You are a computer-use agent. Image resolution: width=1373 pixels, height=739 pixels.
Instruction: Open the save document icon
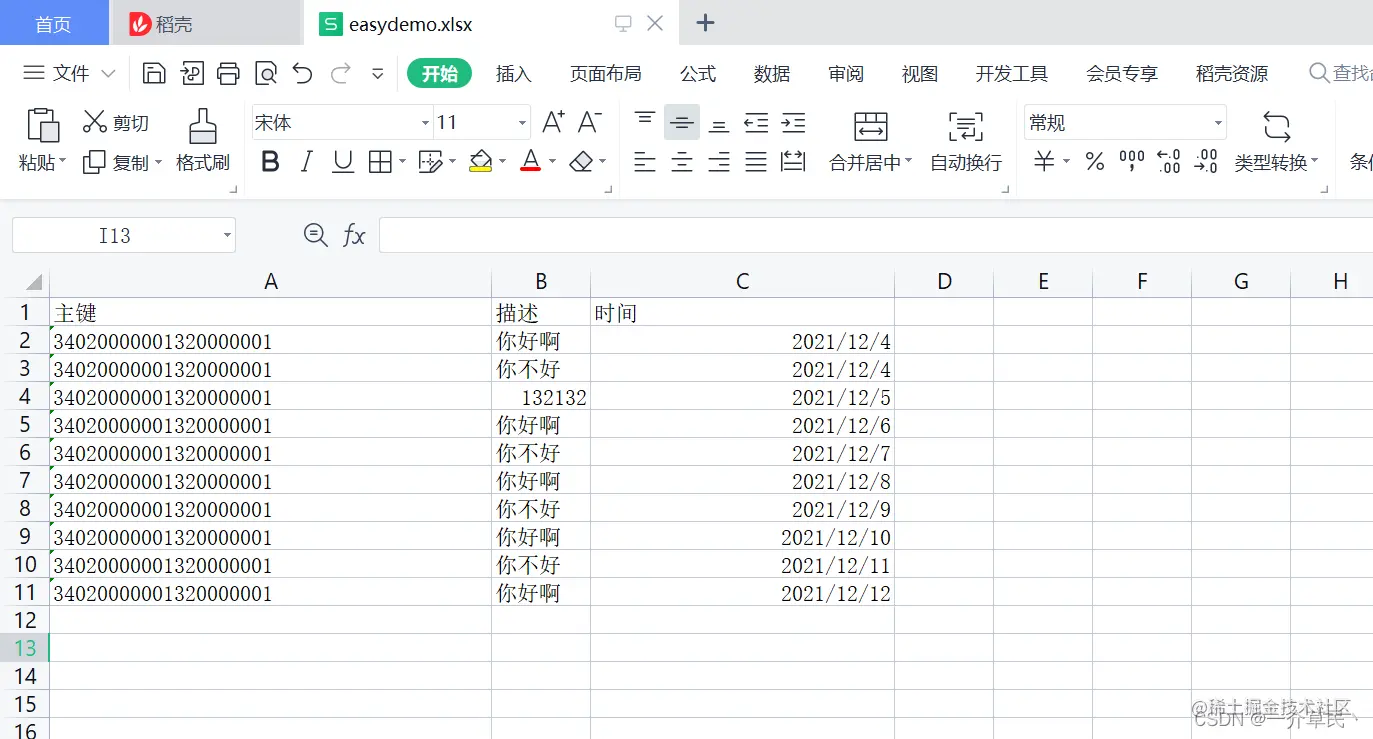click(155, 73)
